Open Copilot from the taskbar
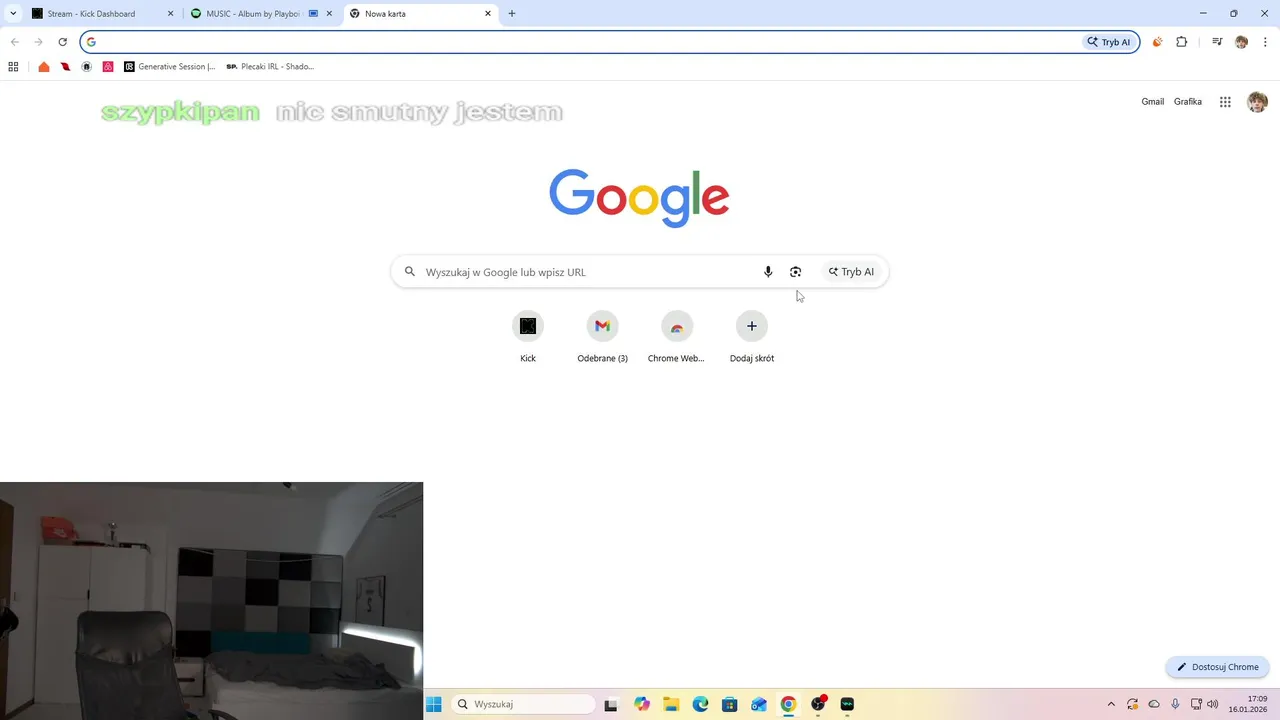Screen dimensions: 1280x720 642,704
